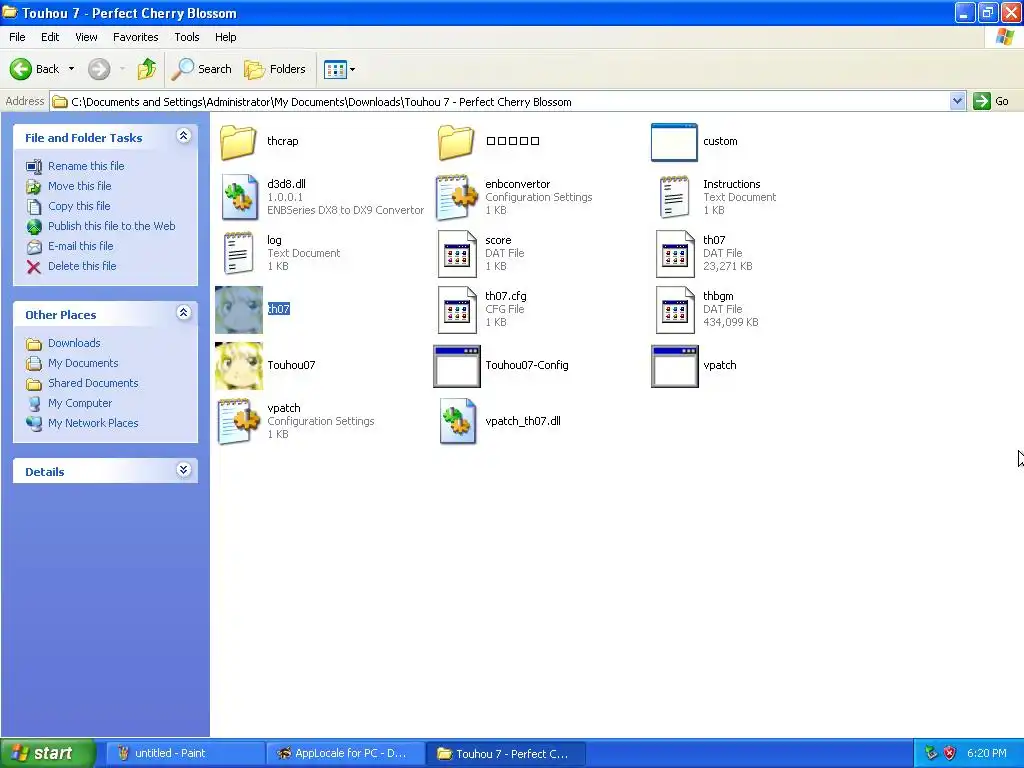The image size is (1024, 768).
Task: Open the Help menu
Action: pyautogui.click(x=225, y=37)
